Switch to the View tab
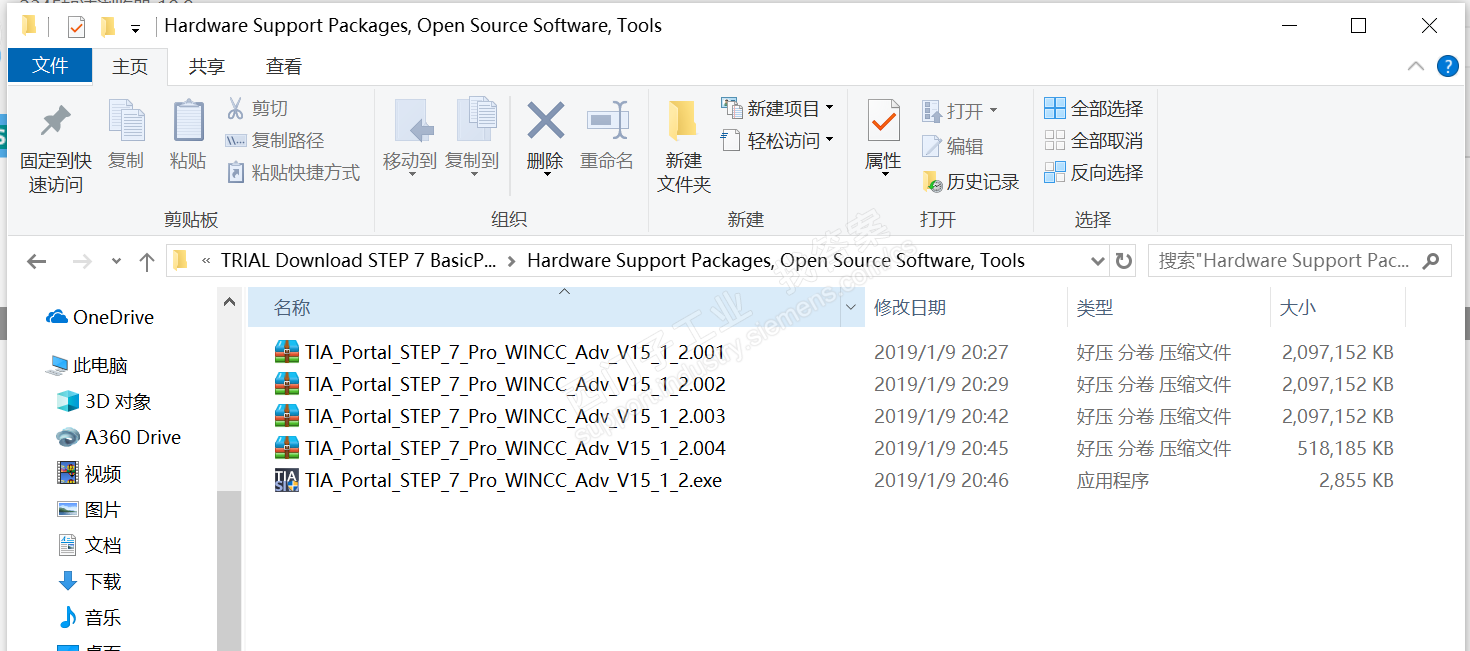The height and width of the screenshot is (651, 1470). [284, 66]
